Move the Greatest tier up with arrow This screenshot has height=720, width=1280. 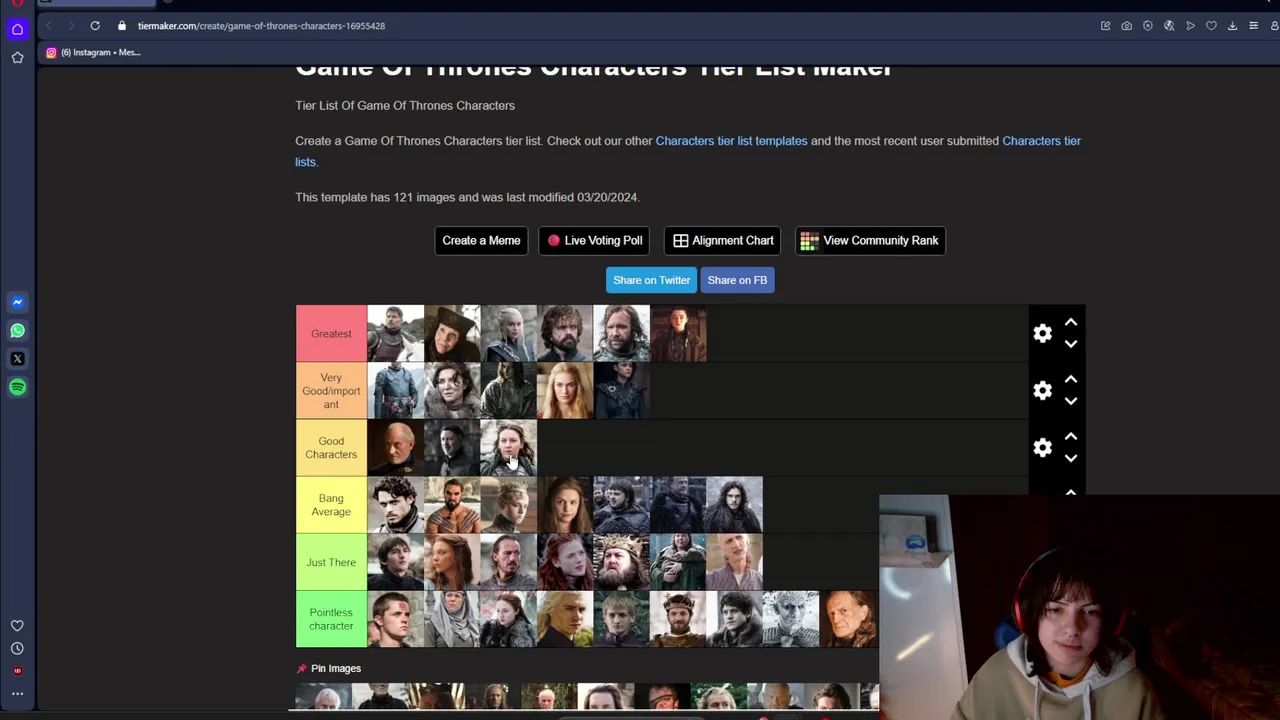click(1071, 322)
